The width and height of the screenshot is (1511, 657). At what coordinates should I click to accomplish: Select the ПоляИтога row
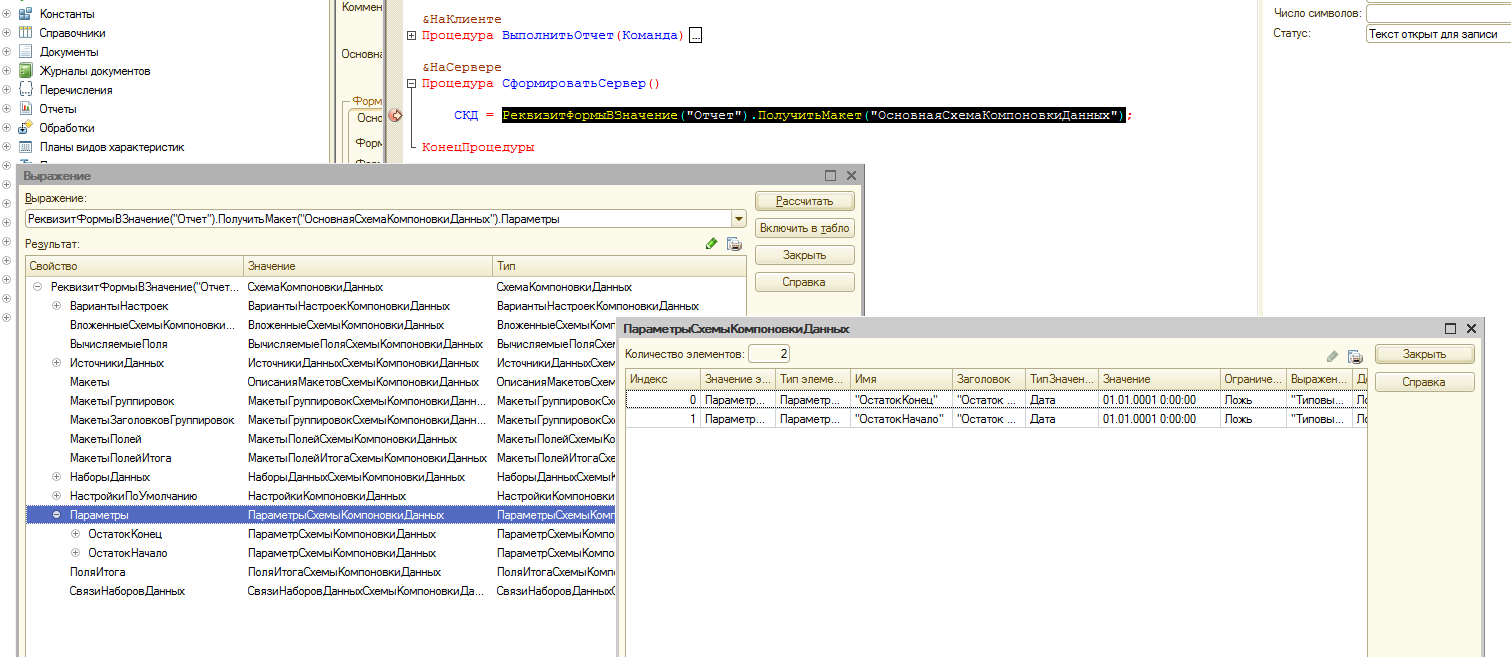(x=320, y=572)
